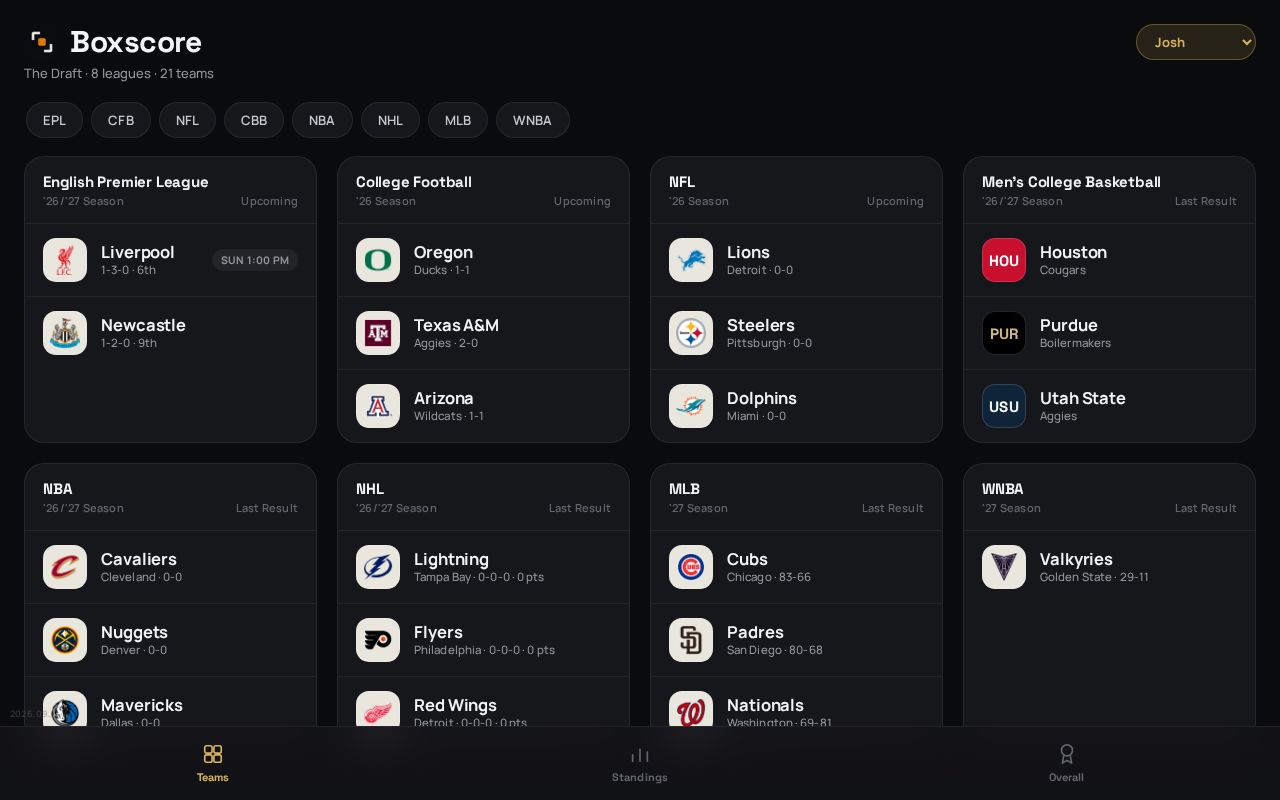Click the Houston team name
1280x800 pixels.
click(1073, 252)
